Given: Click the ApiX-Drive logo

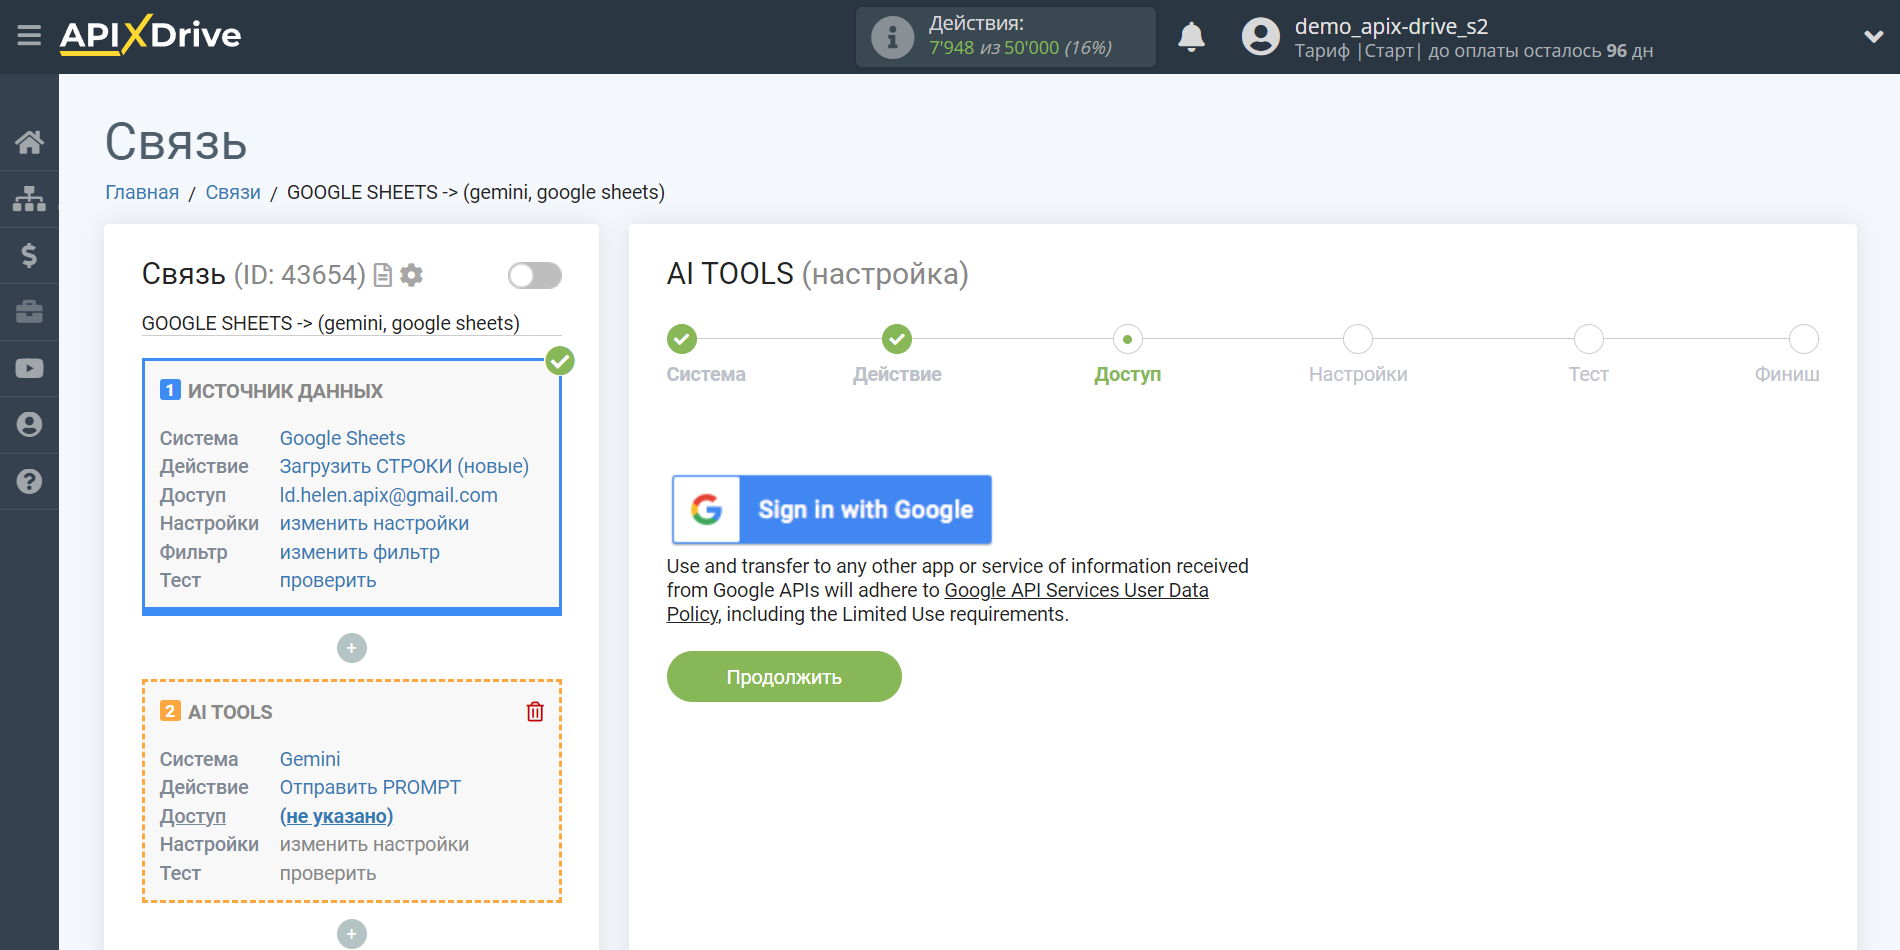Looking at the screenshot, I should point(150,35).
